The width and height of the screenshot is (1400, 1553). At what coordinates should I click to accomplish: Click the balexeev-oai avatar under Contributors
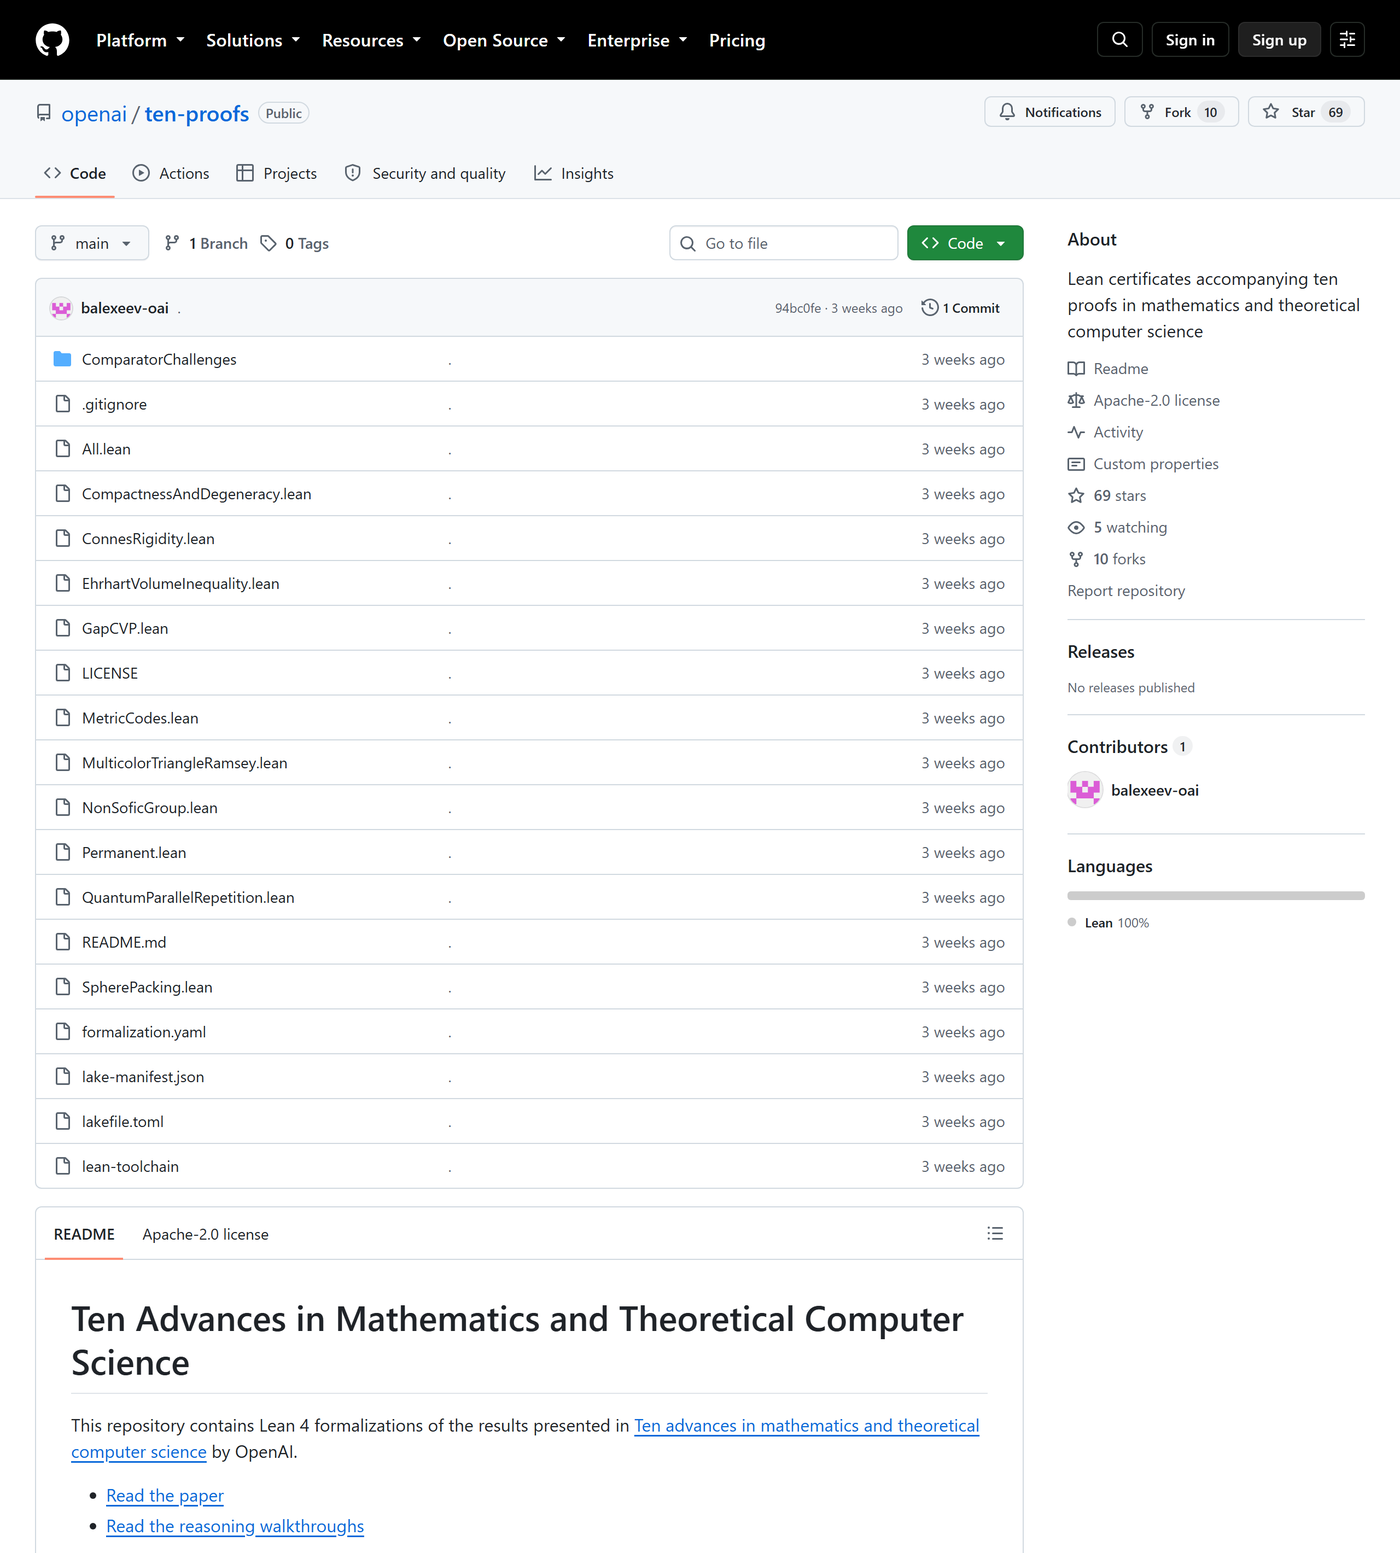[1085, 790]
